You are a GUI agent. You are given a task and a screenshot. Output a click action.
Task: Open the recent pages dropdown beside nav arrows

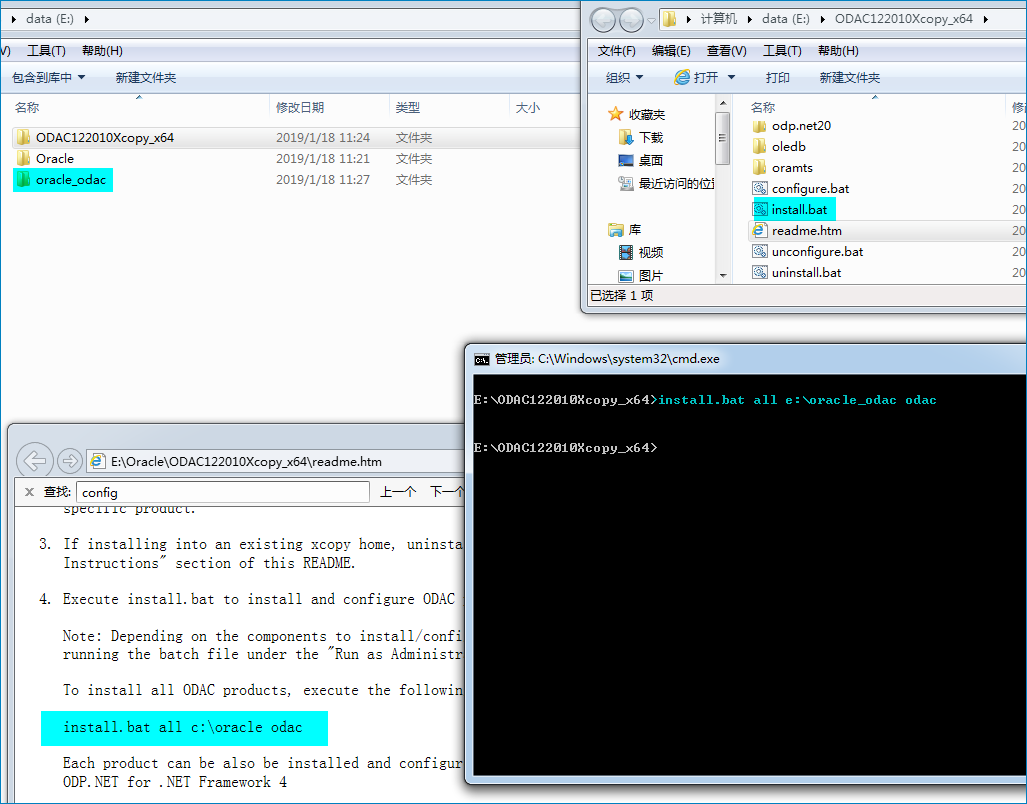click(x=651, y=21)
